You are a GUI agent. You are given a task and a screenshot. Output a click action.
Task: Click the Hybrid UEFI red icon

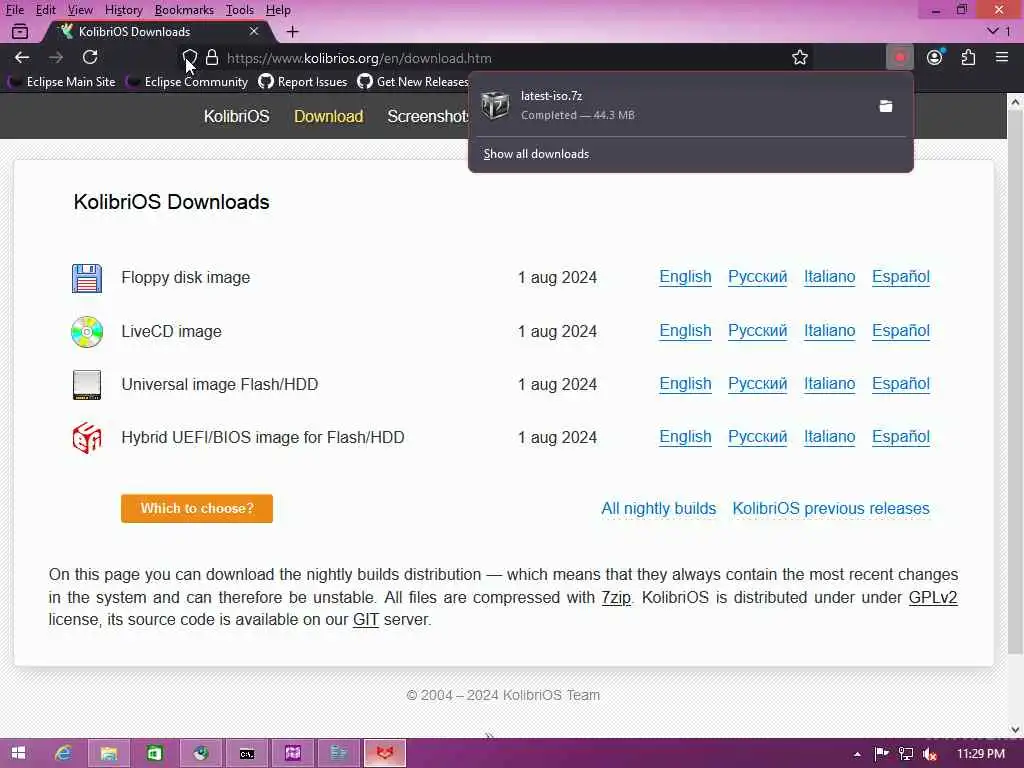point(87,438)
